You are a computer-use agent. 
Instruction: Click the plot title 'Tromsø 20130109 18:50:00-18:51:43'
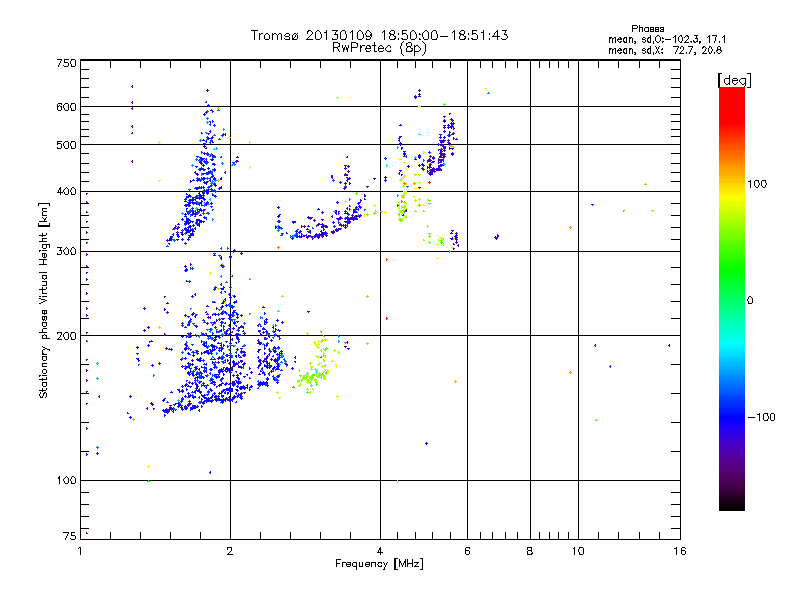pos(379,35)
